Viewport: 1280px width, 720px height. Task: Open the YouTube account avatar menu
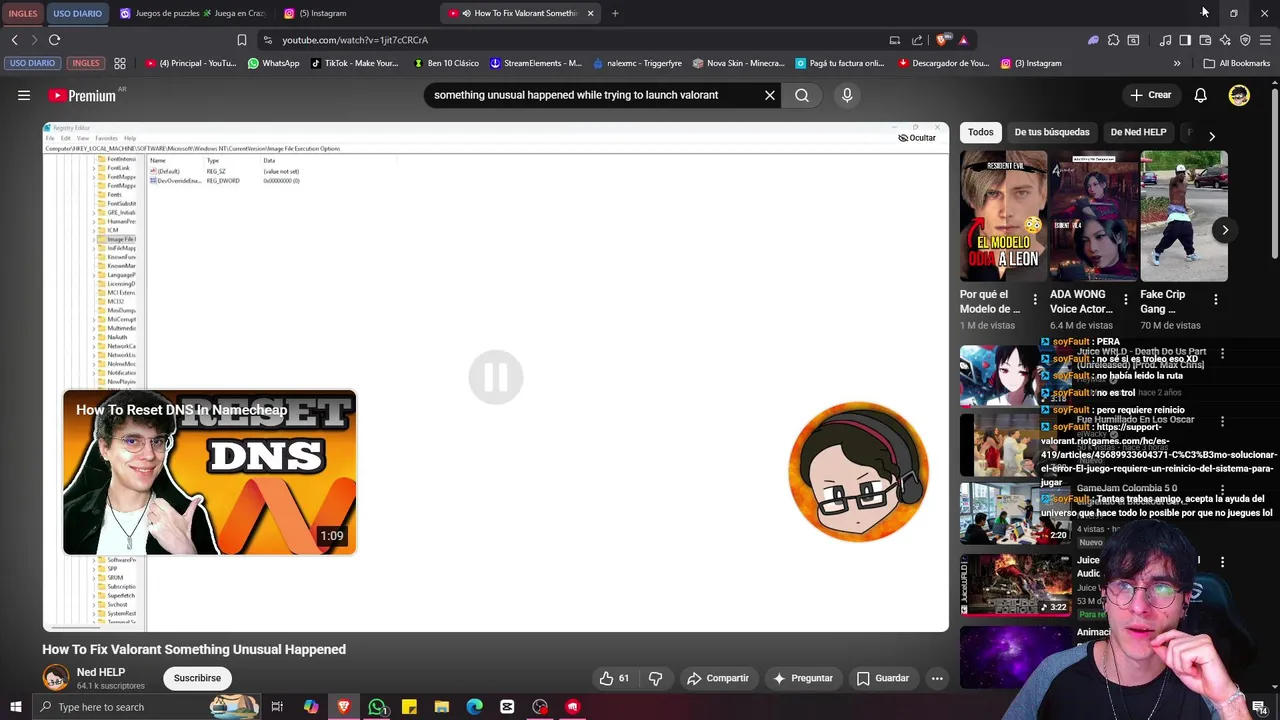pos(1239,95)
